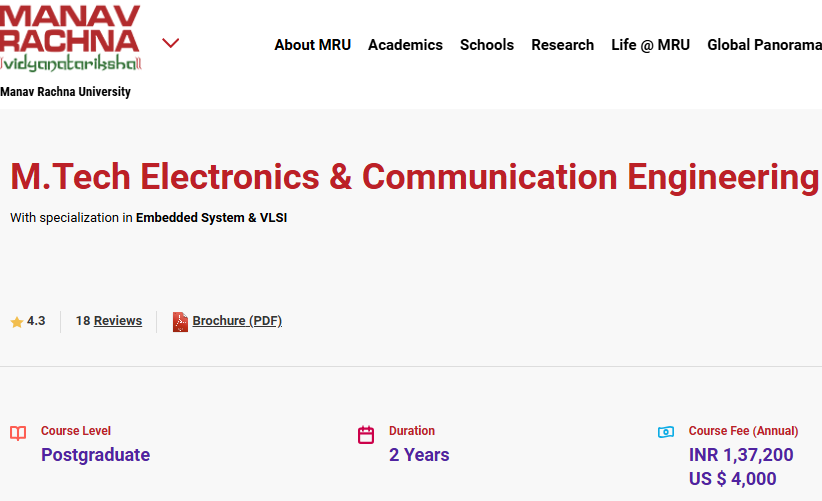822x501 pixels.
Task: Click the Embedded System & VLSI specialization text
Action: click(x=211, y=218)
